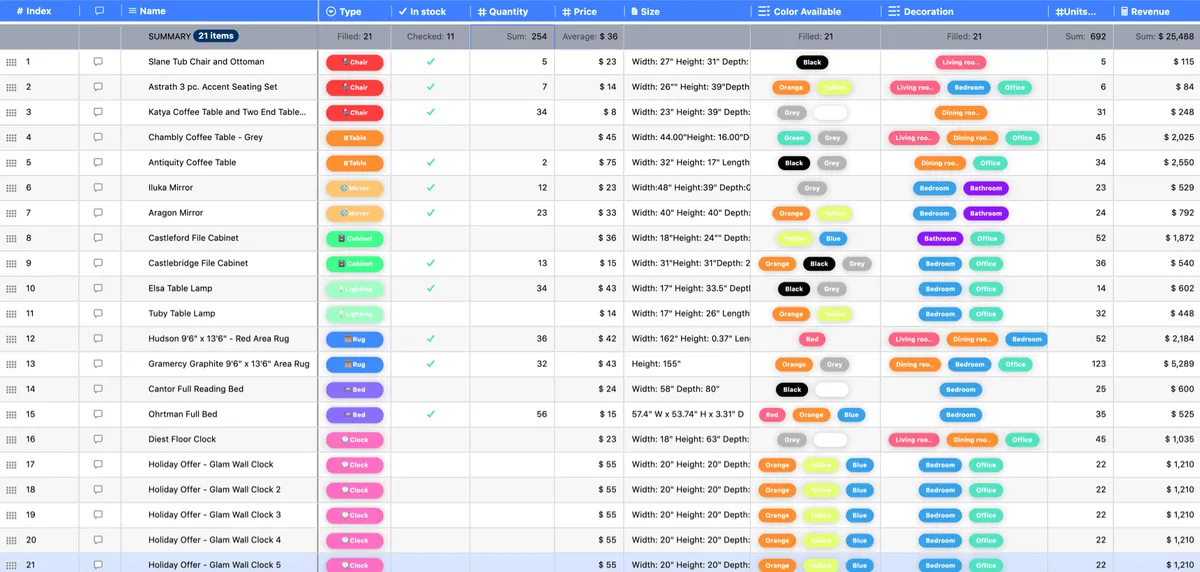Select the Quantity column header

512,11
